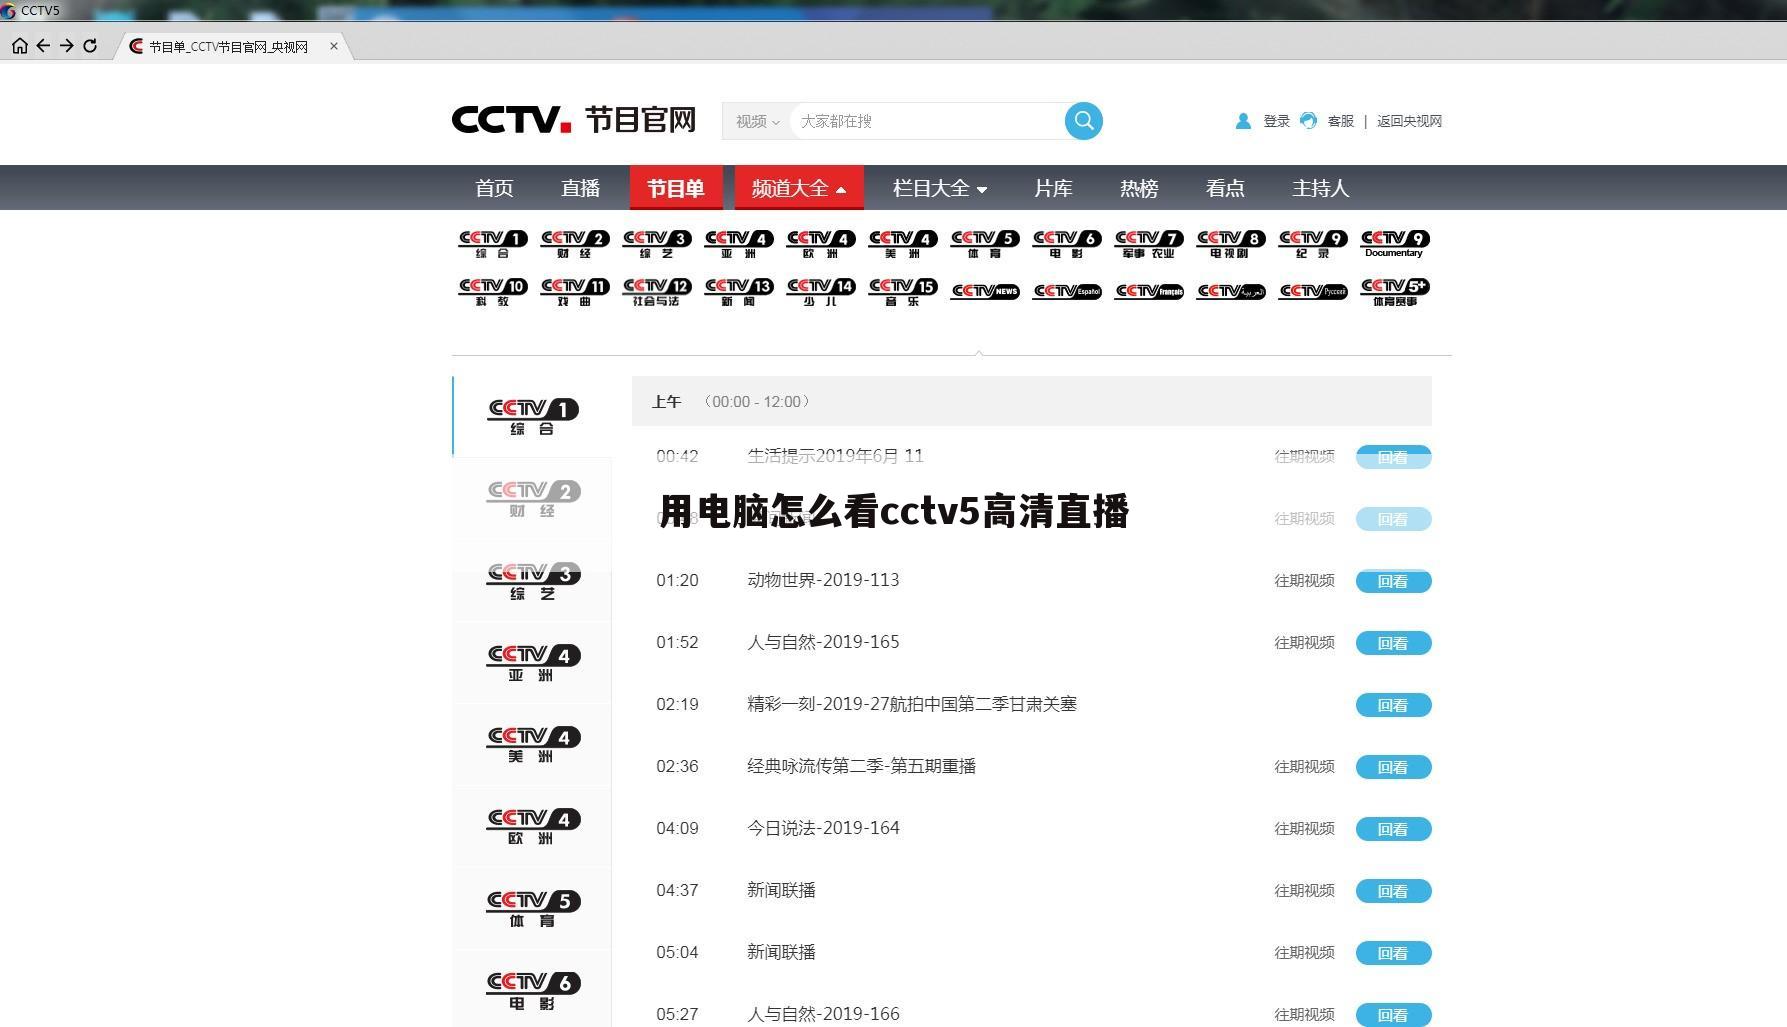Viewport: 1787px width, 1027px height.
Task: Click 回看 for 经典咏流传第二季
Action: tap(1393, 767)
